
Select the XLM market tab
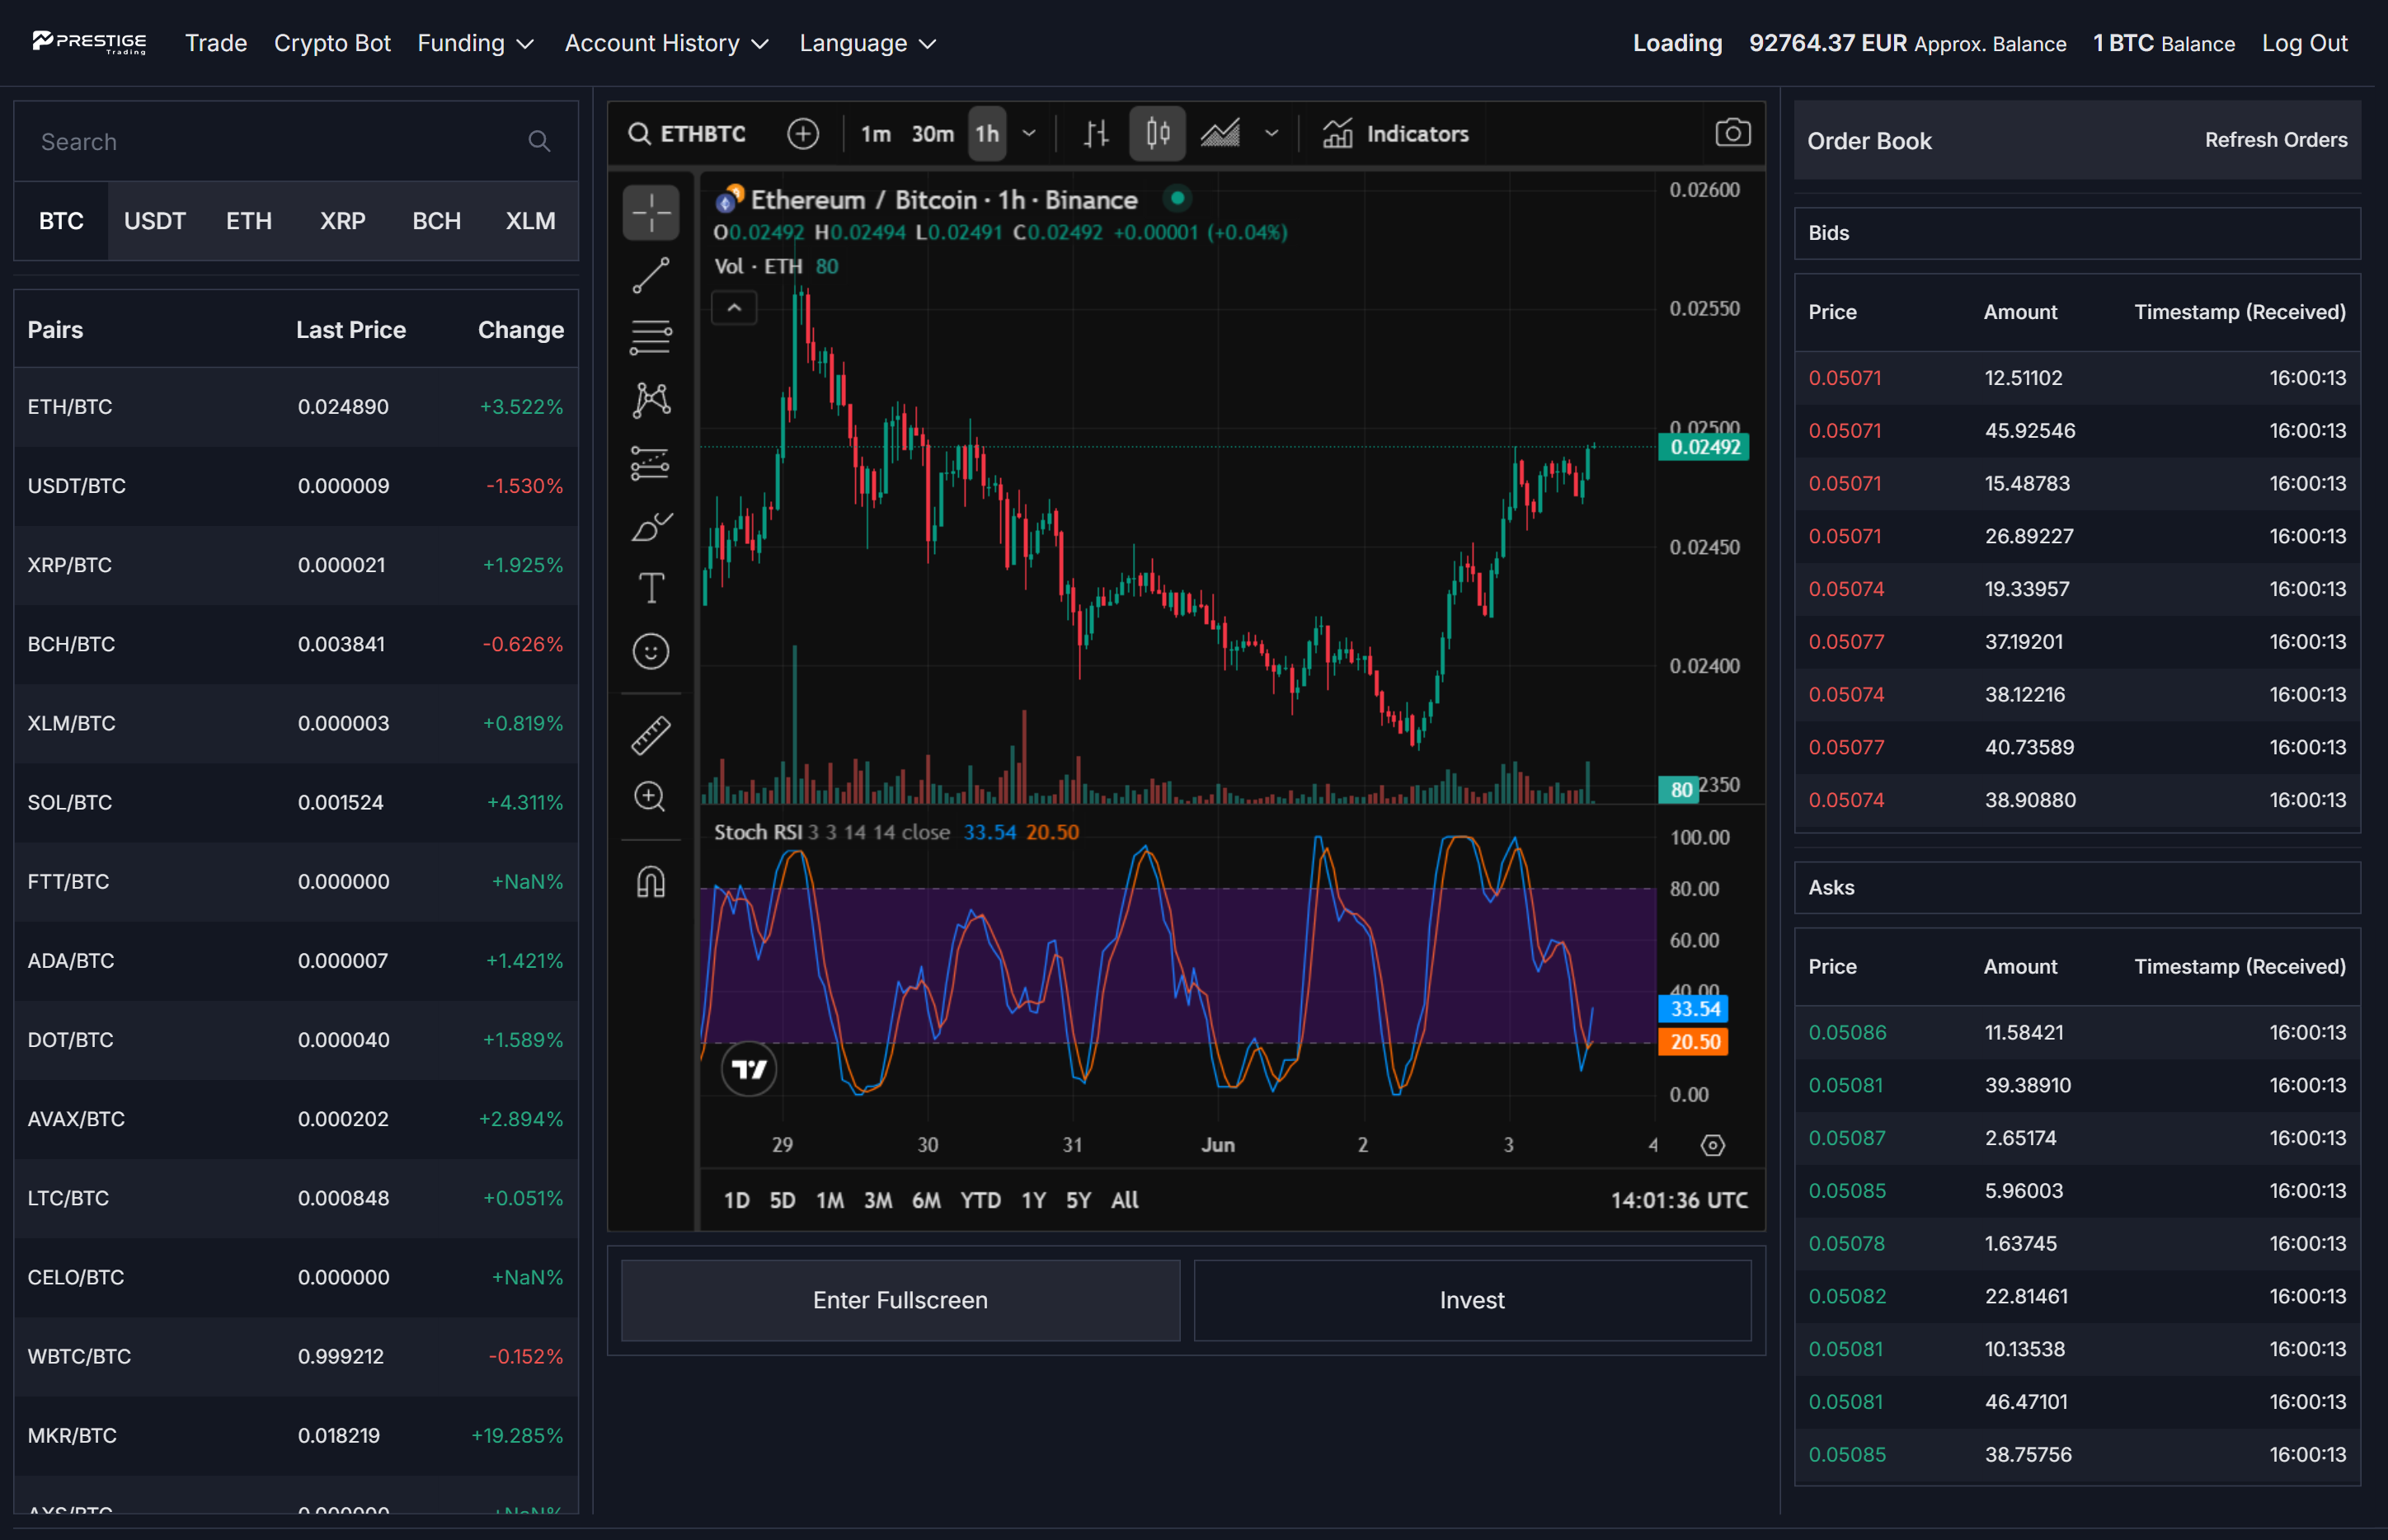coord(530,221)
